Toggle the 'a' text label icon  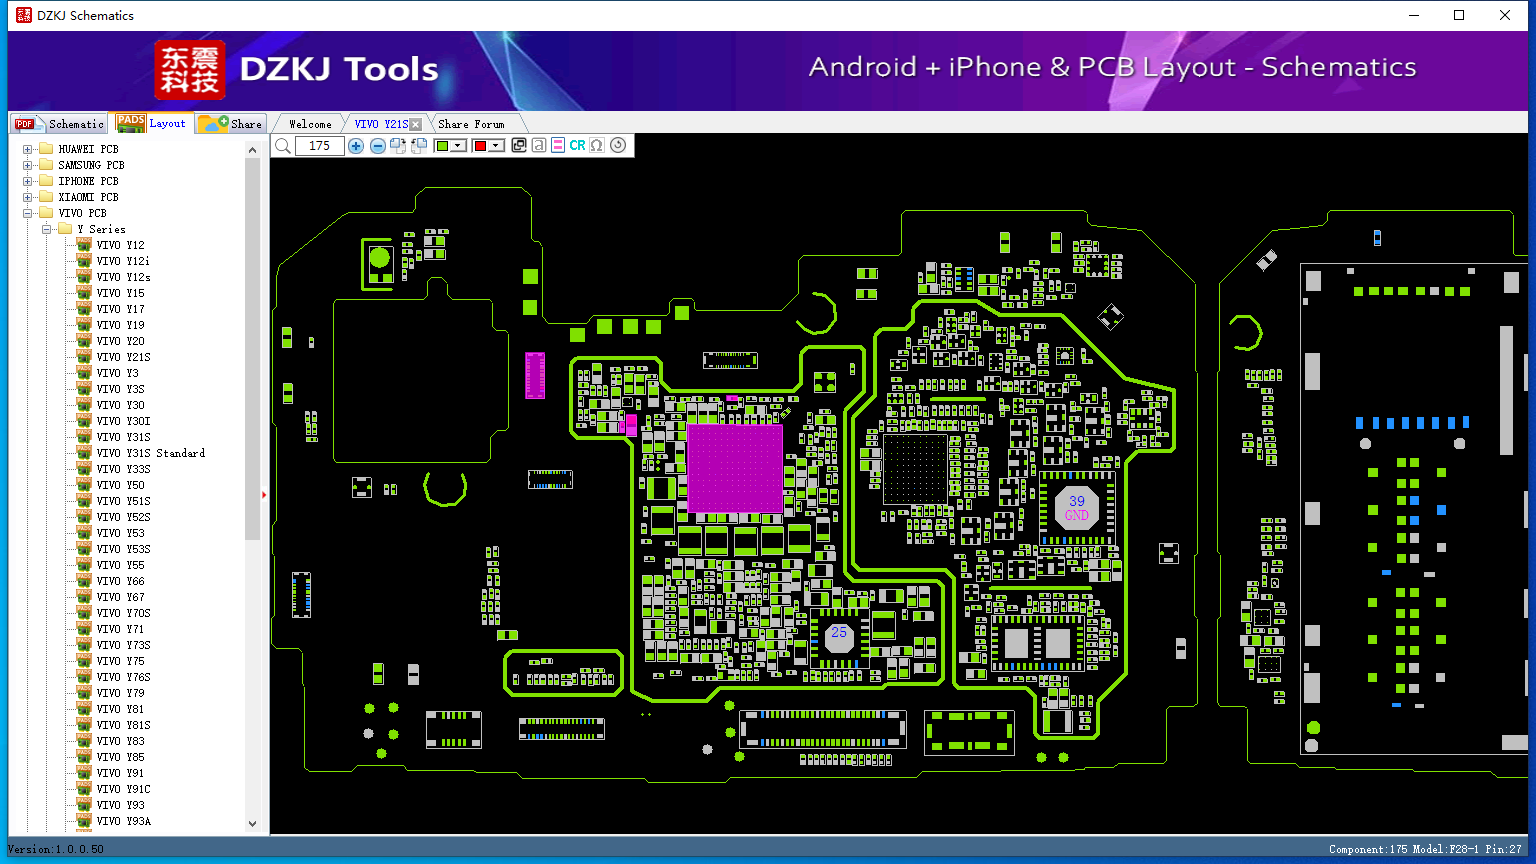point(538,146)
